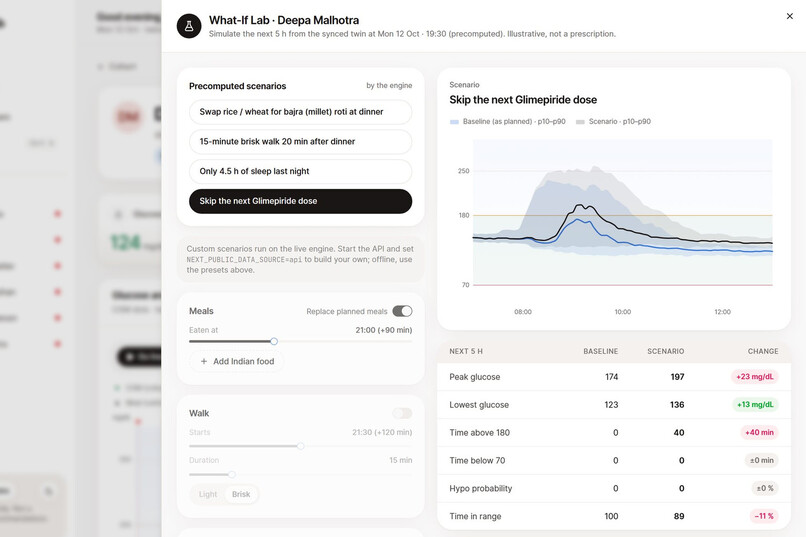Select Skip the next Glimepiride dose preset
This screenshot has width=806, height=537.
click(x=300, y=201)
